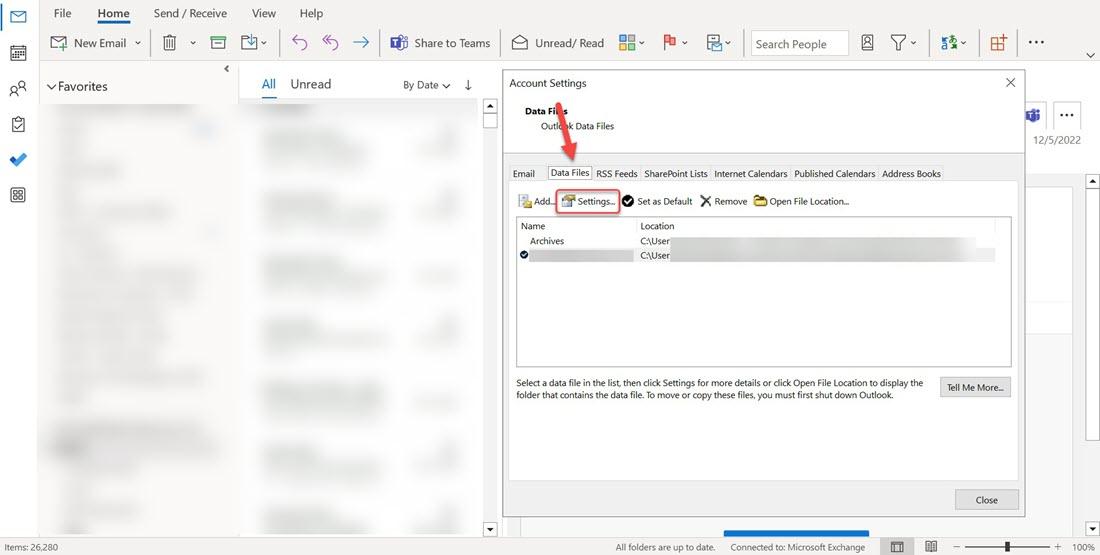Image resolution: width=1100 pixels, height=555 pixels.
Task: Open the By Date sort dropdown
Action: point(427,85)
